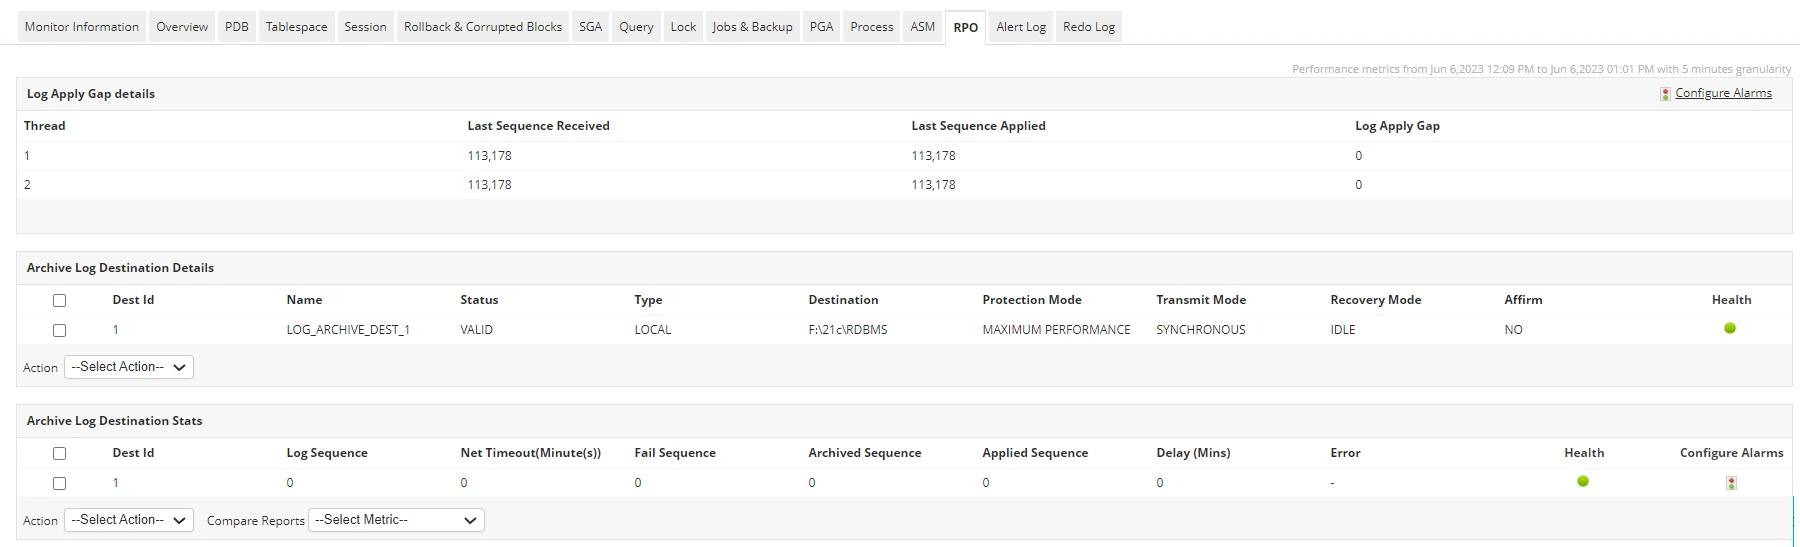Image resolution: width=1800 pixels, height=547 pixels.
Task: Check the Dest Id 1 row in Destination Stats
Action: pos(59,483)
